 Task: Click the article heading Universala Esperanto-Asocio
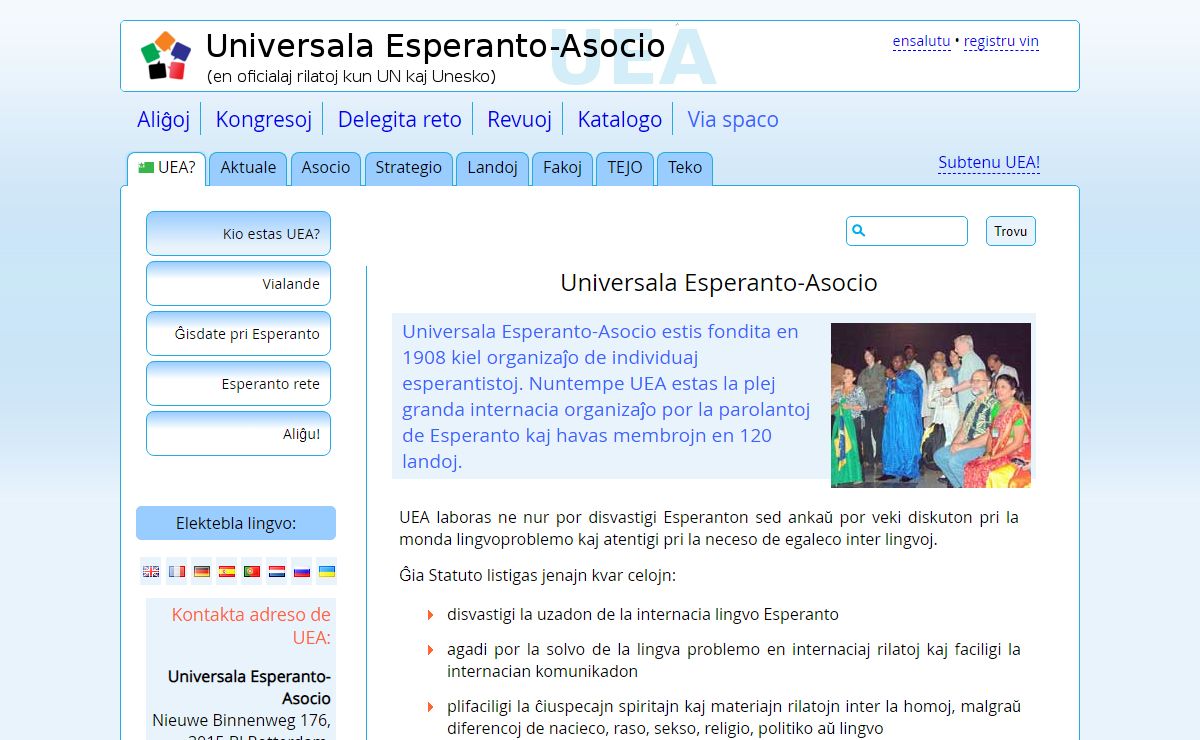click(x=719, y=283)
